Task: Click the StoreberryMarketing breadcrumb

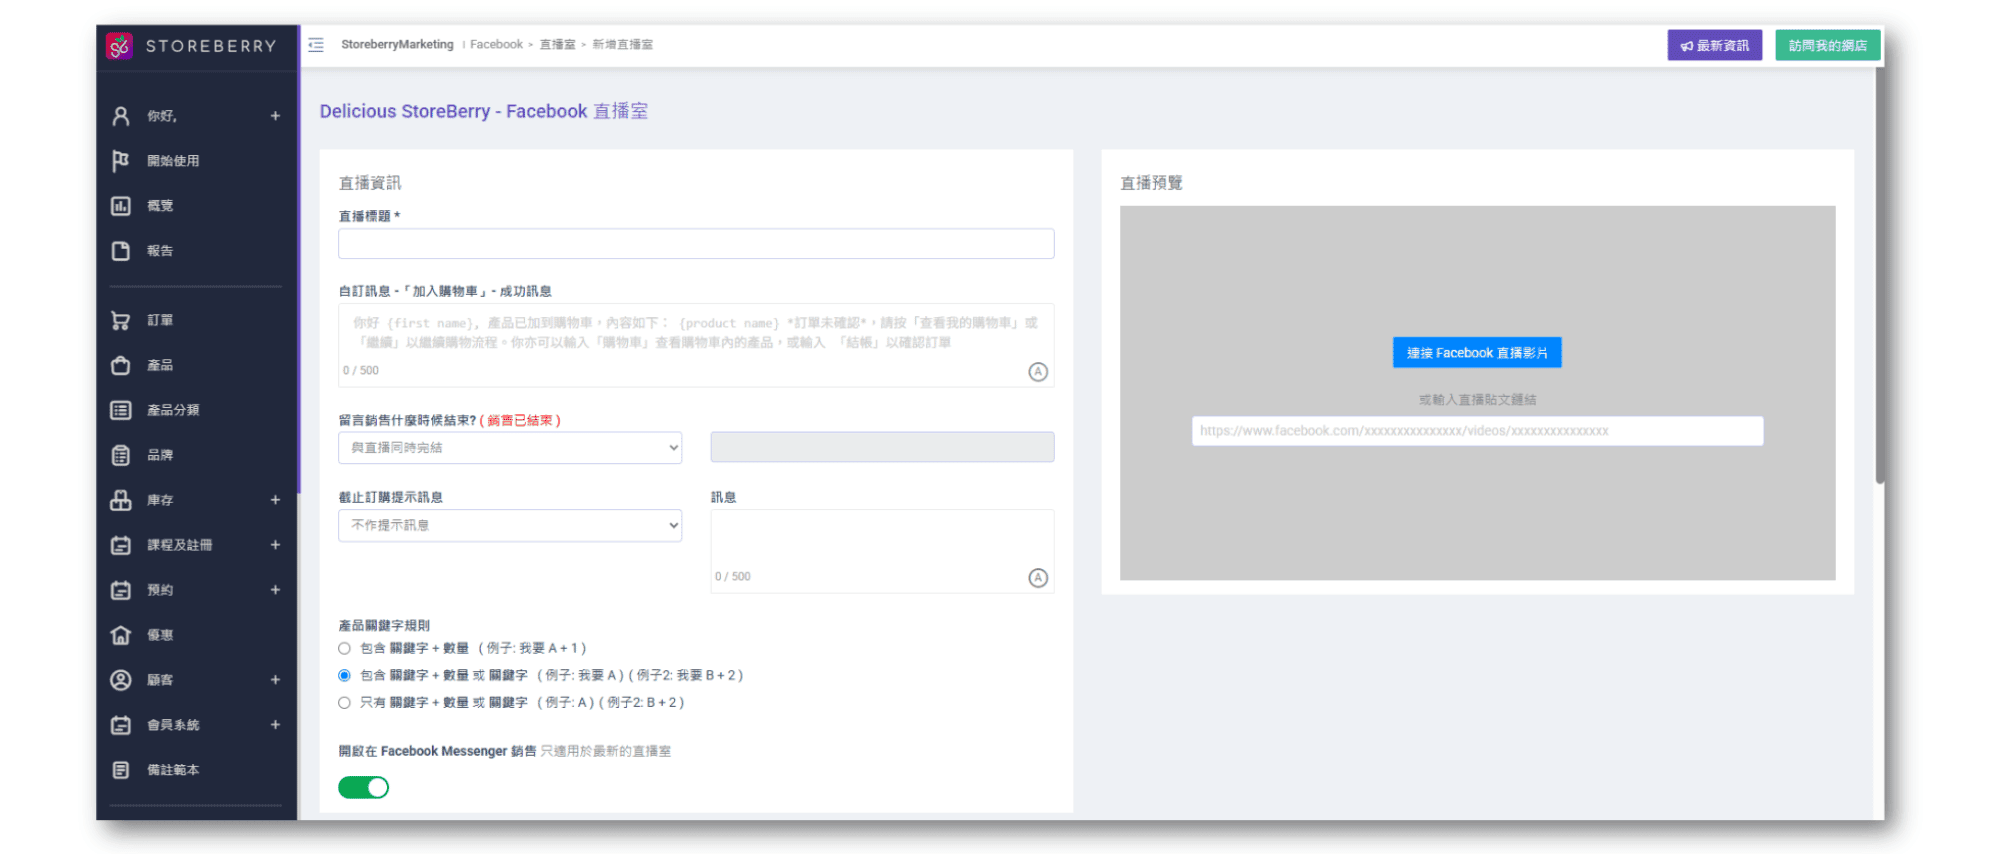Action: 397,44
